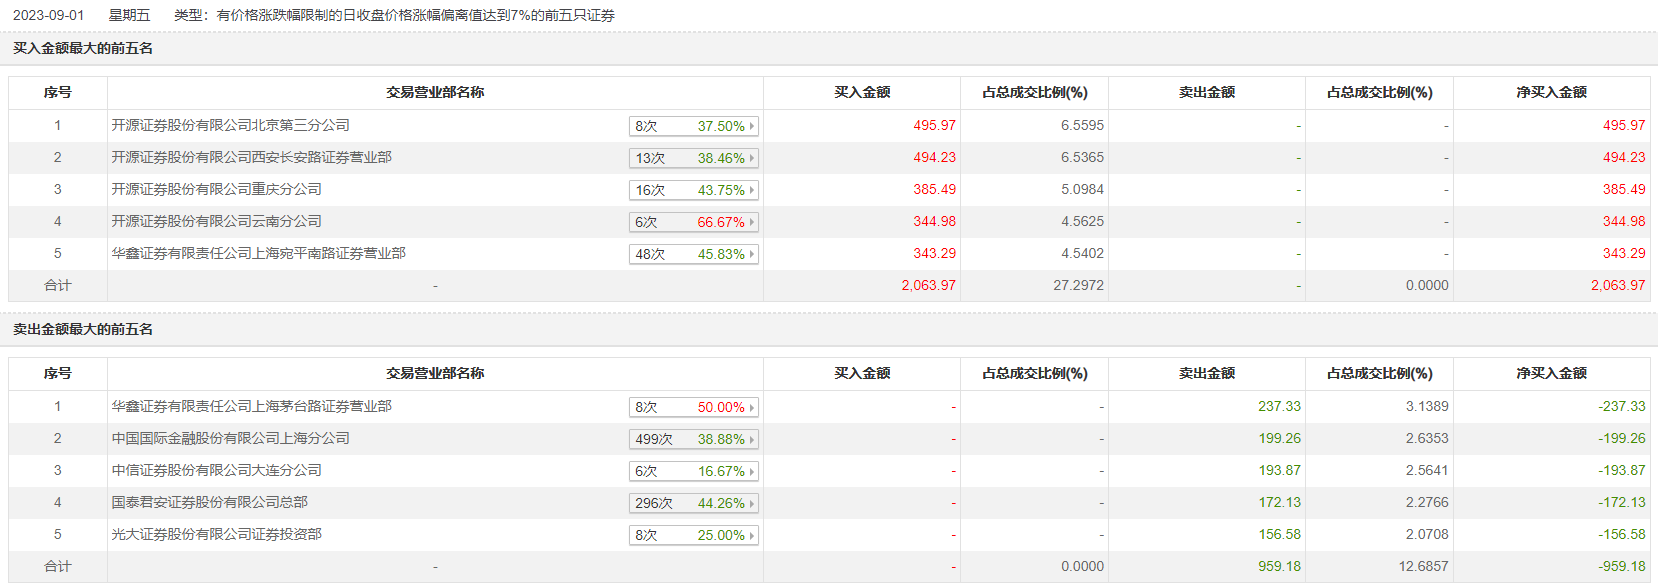Viewport: 1658px width, 588px height.
Task: Click buy amount 494.23 in buy-table row 2
Action: [934, 157]
